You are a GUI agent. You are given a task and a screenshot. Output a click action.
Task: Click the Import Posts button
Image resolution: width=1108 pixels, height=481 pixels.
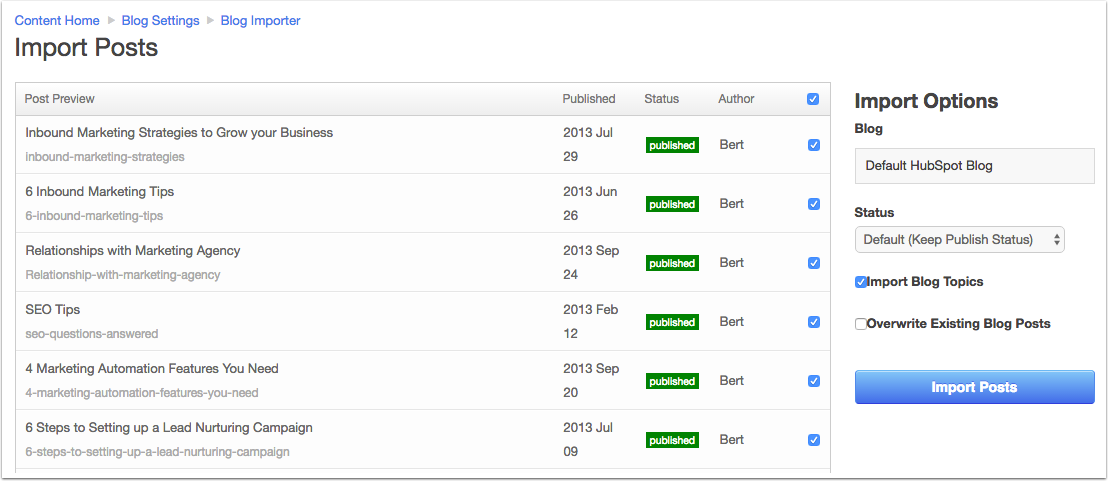tap(974, 387)
